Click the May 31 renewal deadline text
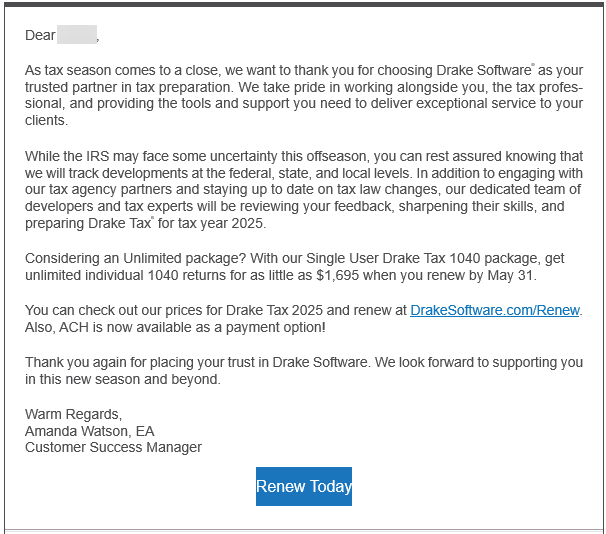This screenshot has width=606, height=534. coord(511,276)
